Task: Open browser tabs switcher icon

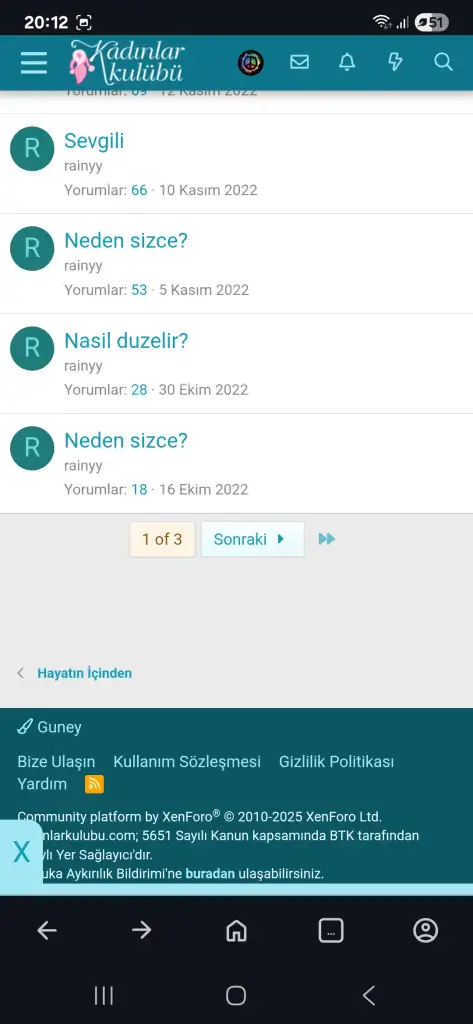Action: coord(331,931)
